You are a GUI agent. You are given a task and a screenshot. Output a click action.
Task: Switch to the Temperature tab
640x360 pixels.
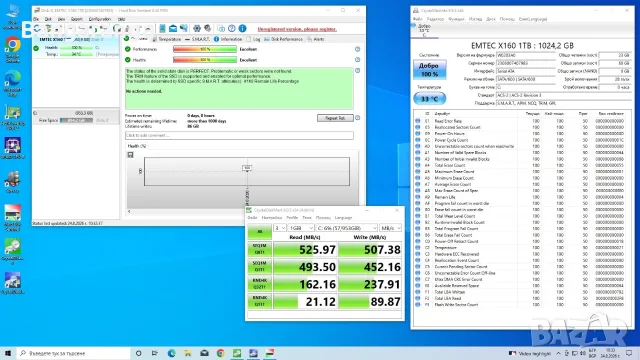tap(167, 39)
